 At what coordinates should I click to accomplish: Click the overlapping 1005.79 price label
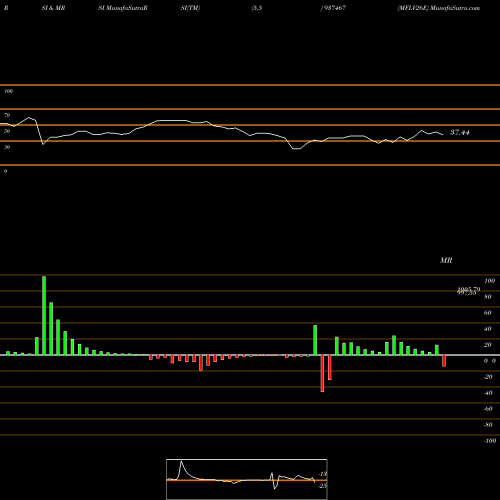[x=469, y=289]
